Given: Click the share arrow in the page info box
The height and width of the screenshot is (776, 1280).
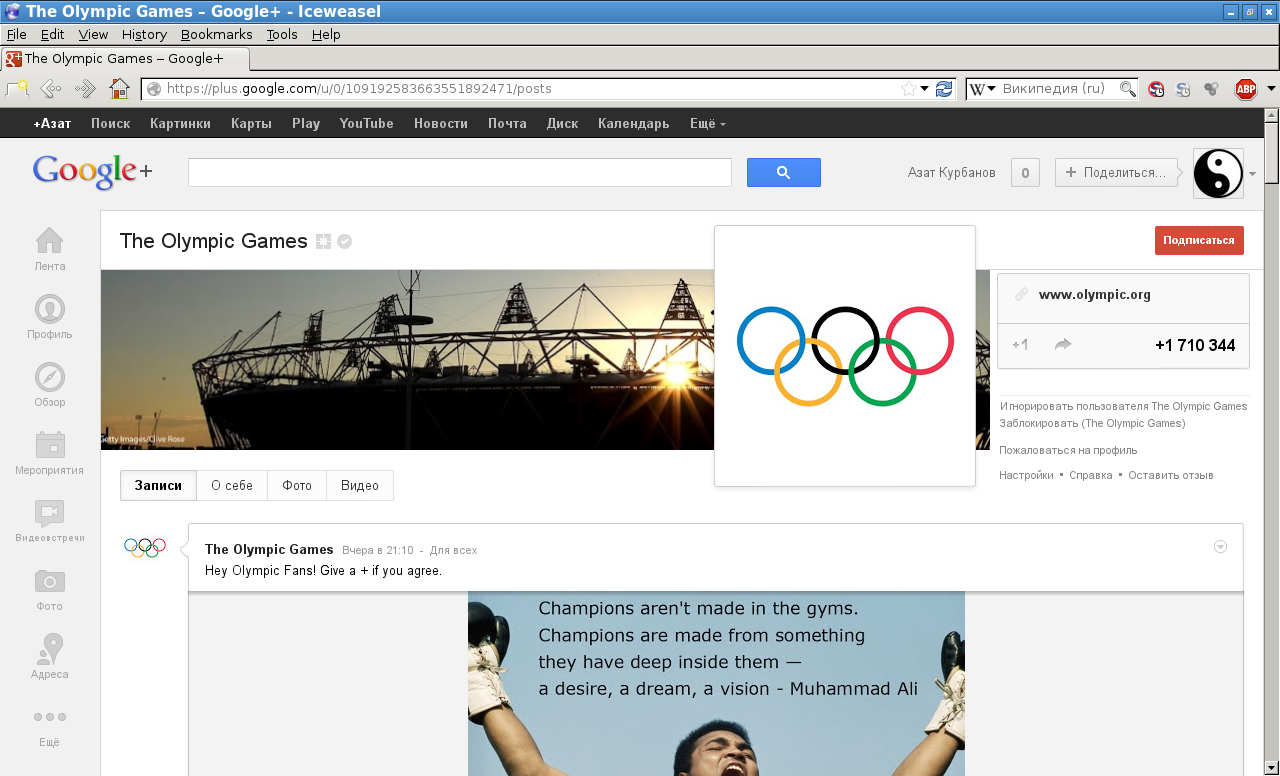Looking at the screenshot, I should click(1063, 345).
